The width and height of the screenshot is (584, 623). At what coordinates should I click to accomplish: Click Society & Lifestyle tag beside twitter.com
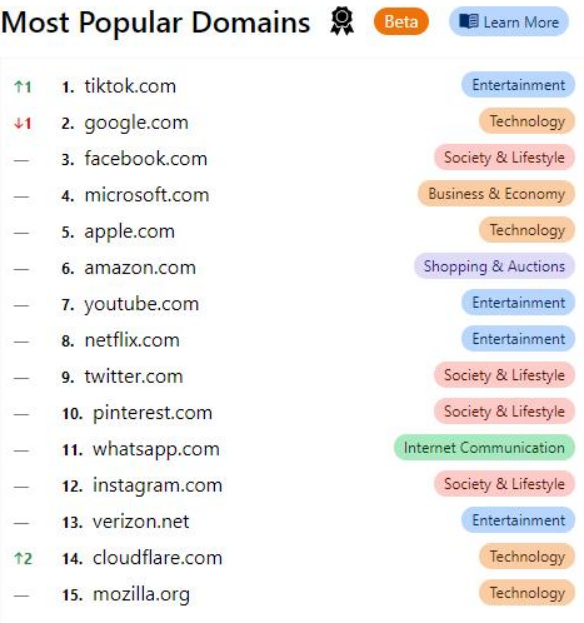(x=504, y=375)
